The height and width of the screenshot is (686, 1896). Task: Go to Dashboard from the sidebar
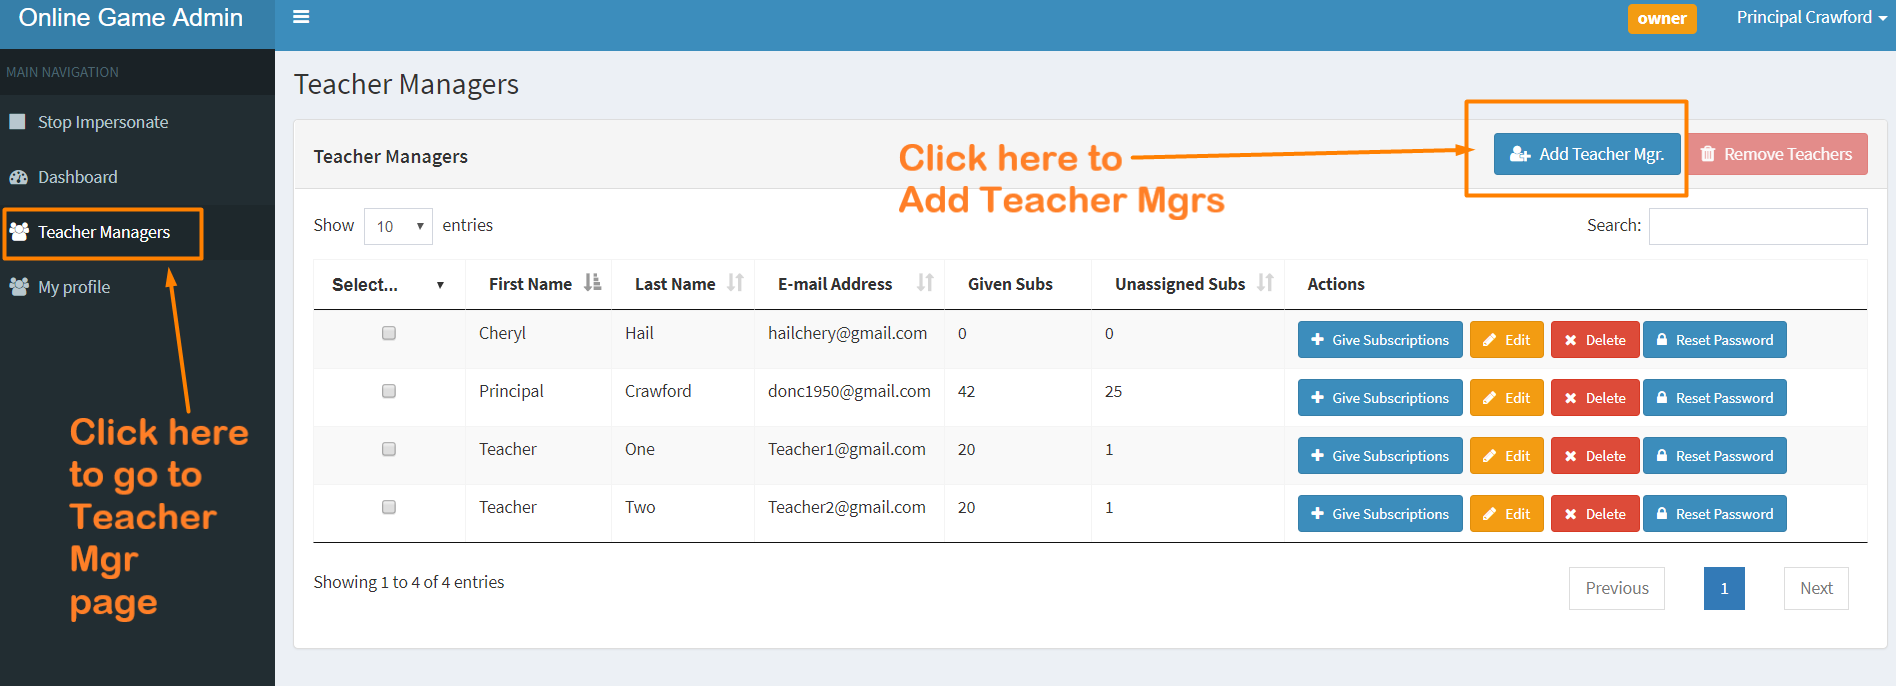click(77, 177)
